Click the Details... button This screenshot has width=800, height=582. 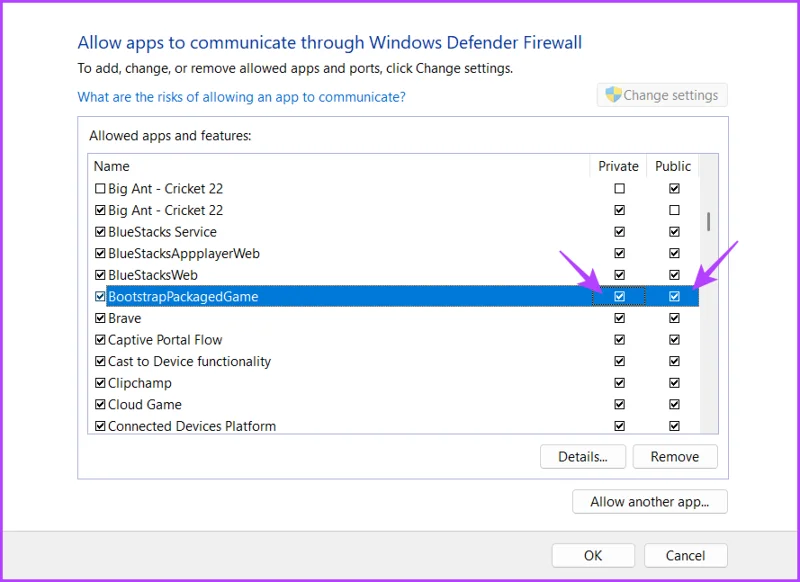click(583, 457)
